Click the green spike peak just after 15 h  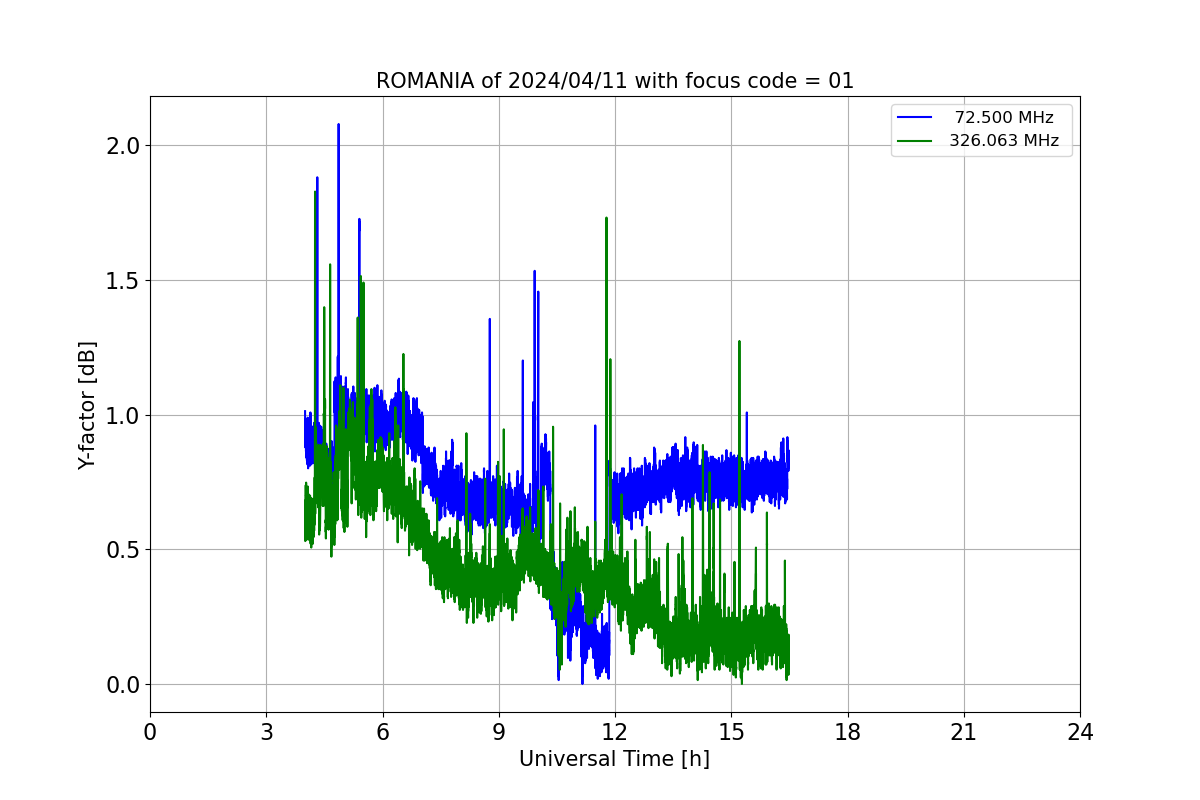click(739, 343)
